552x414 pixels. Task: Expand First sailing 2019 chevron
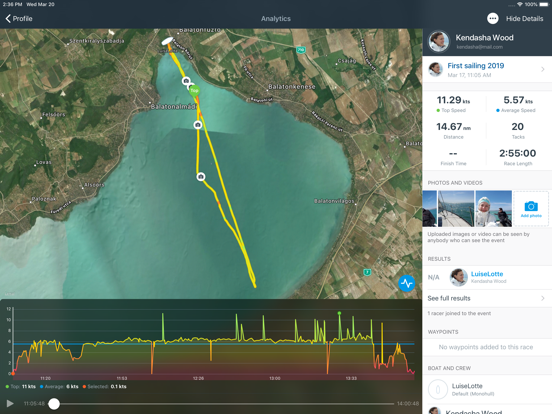[x=543, y=69]
